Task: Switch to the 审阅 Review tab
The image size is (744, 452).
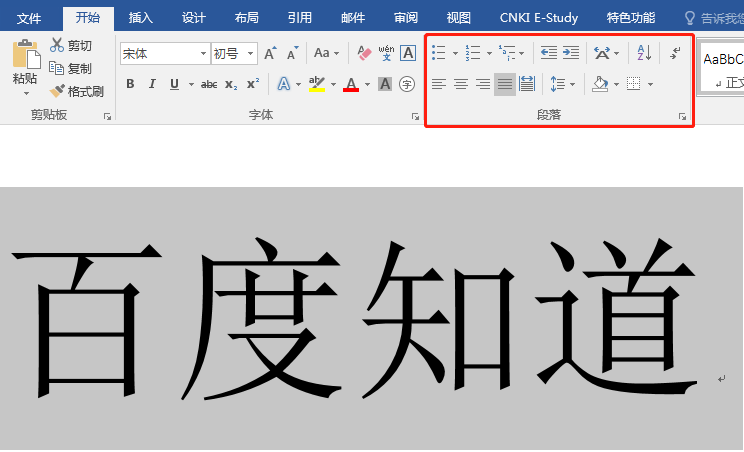Action: pos(406,18)
